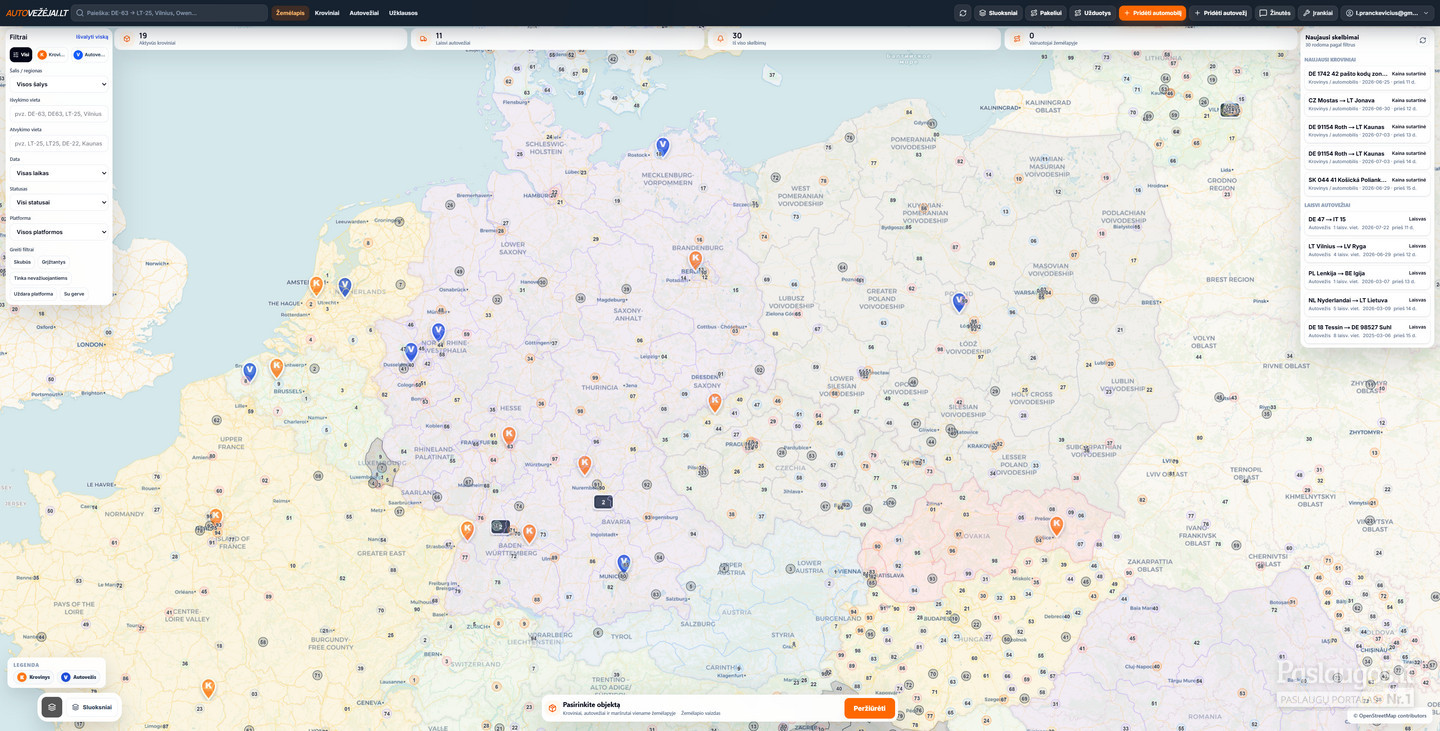The height and width of the screenshot is (731, 1440).
Task: Select the blue V marker in Mecklenburg-Vorpommern
Action: coord(662,147)
